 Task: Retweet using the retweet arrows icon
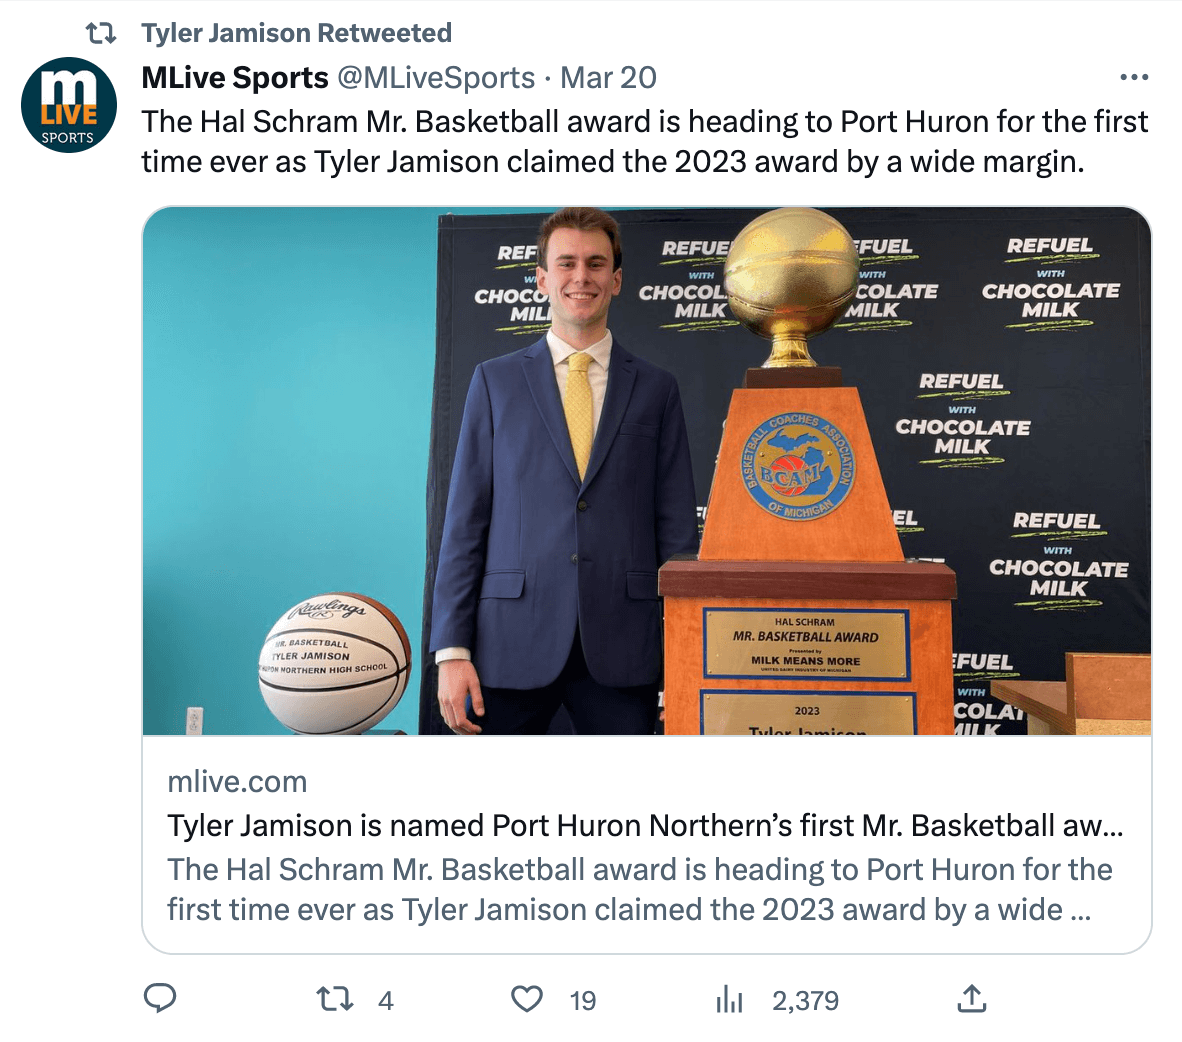(335, 1000)
